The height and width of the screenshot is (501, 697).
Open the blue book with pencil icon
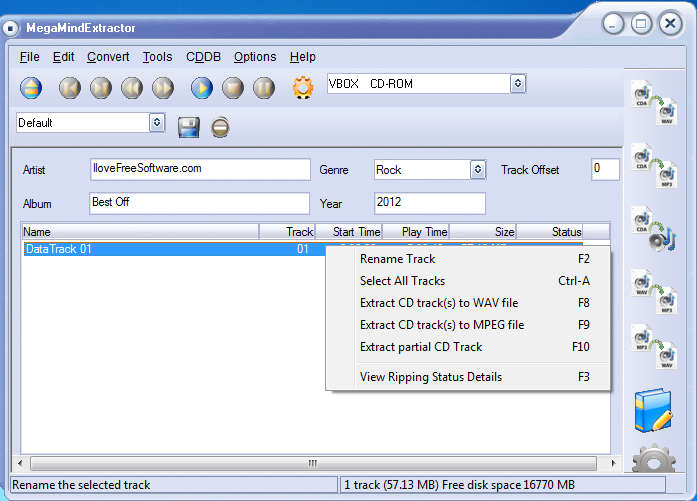coord(653,410)
